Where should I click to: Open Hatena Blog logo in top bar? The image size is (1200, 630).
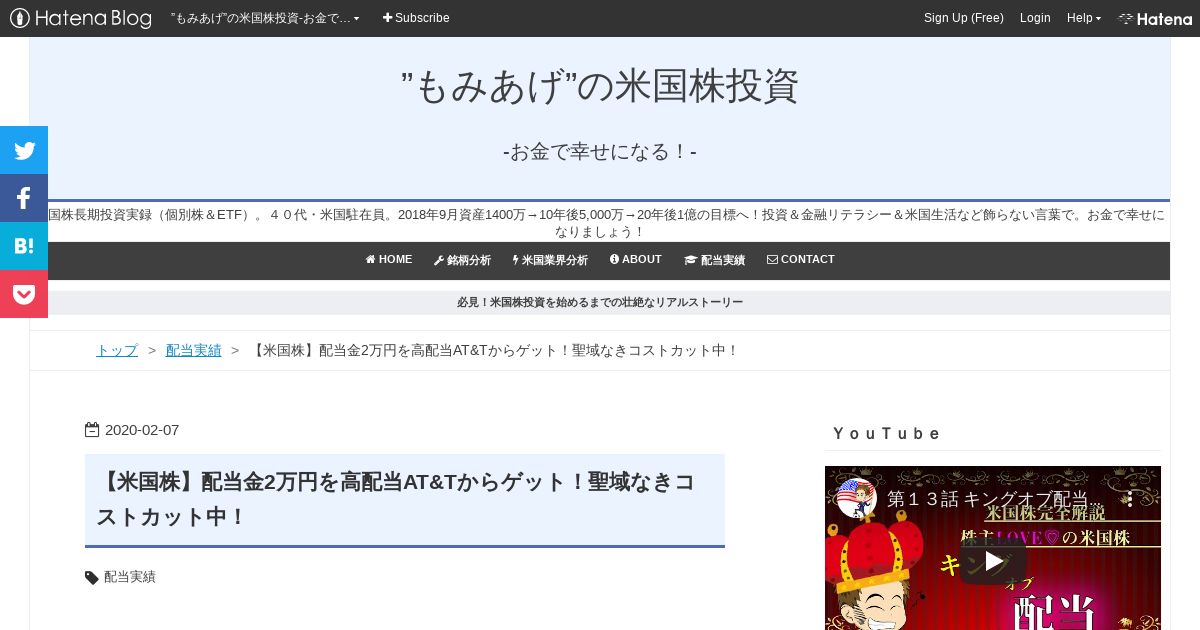coord(81,18)
